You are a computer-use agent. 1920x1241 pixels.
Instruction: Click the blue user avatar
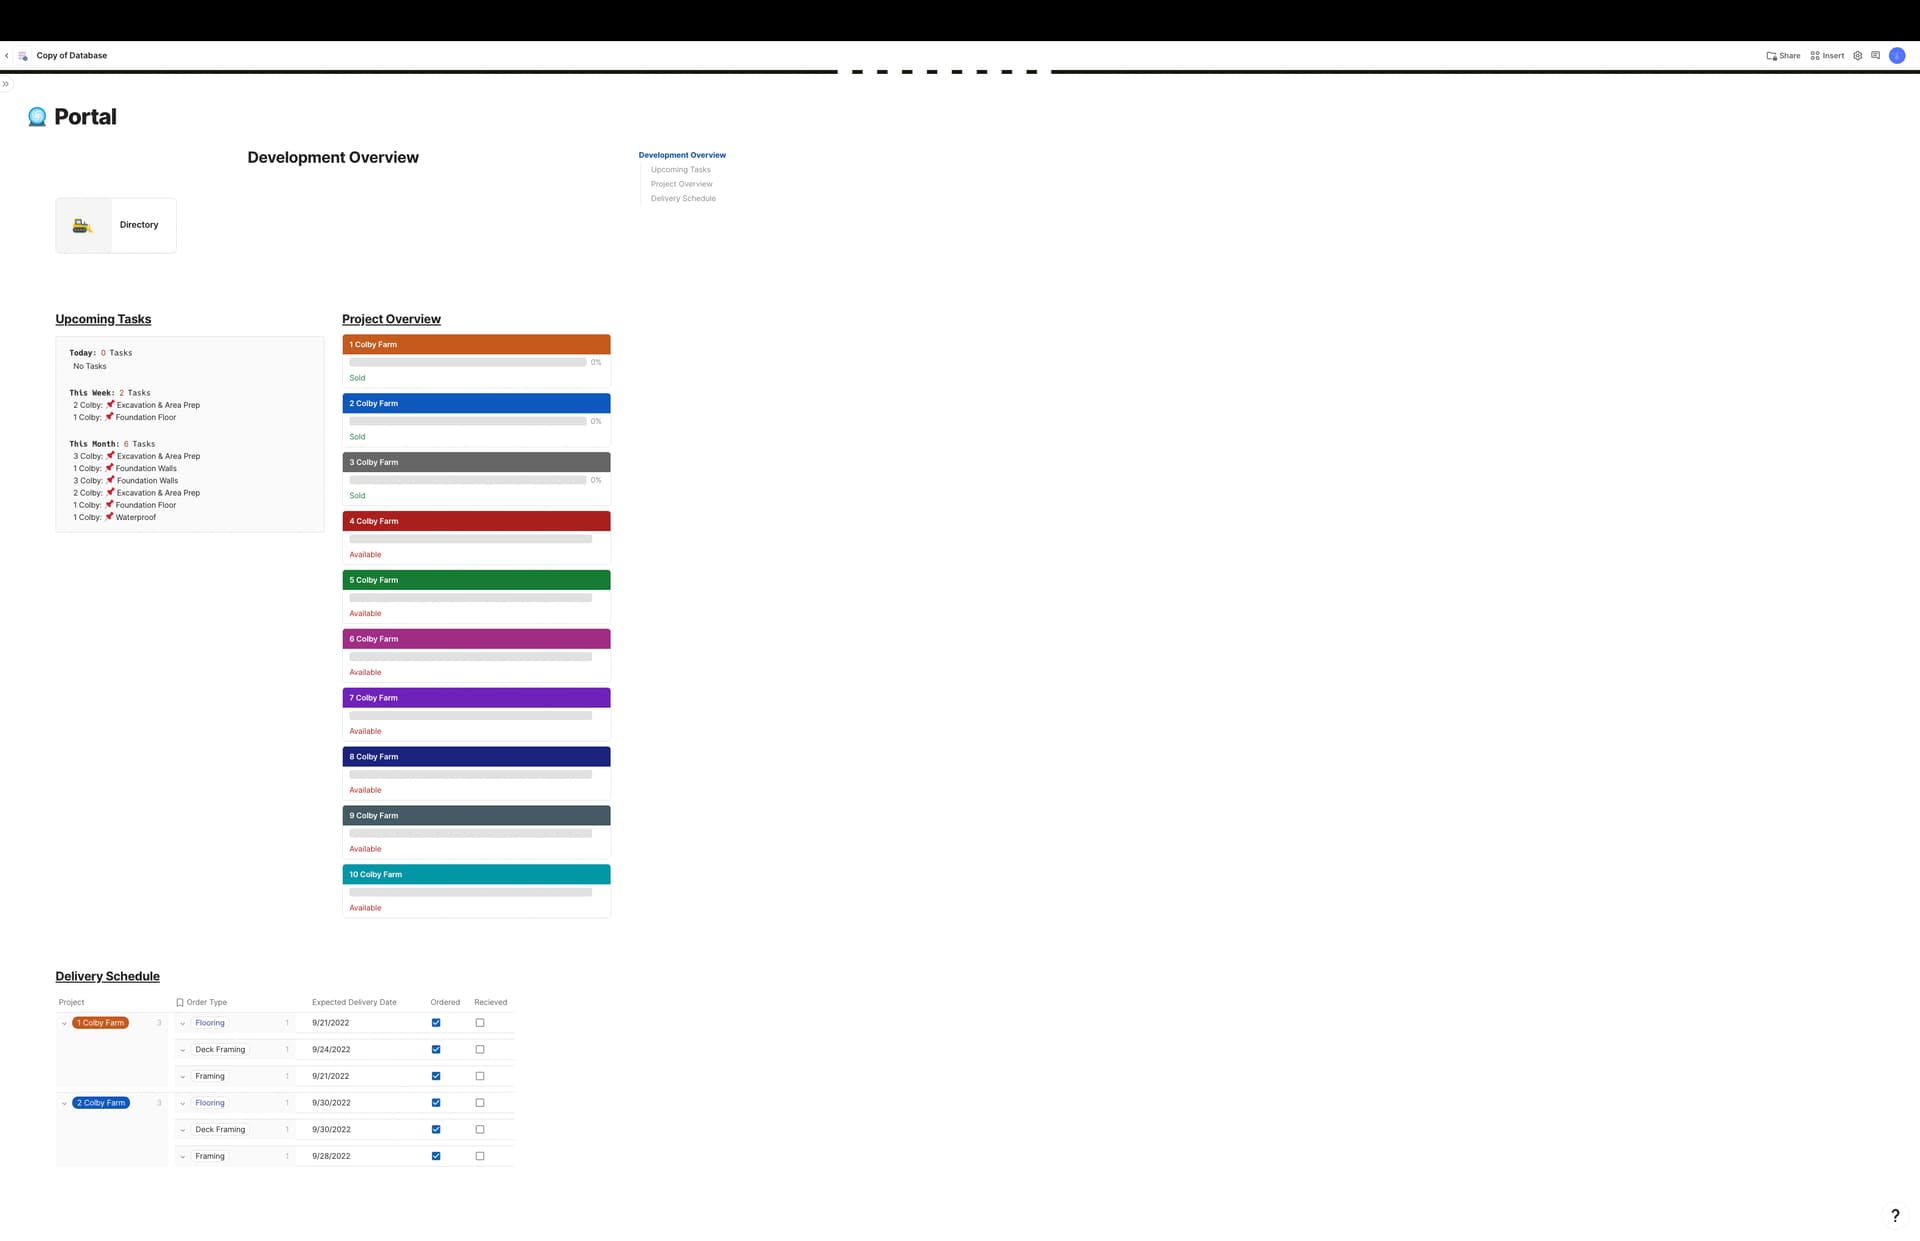click(x=1897, y=56)
